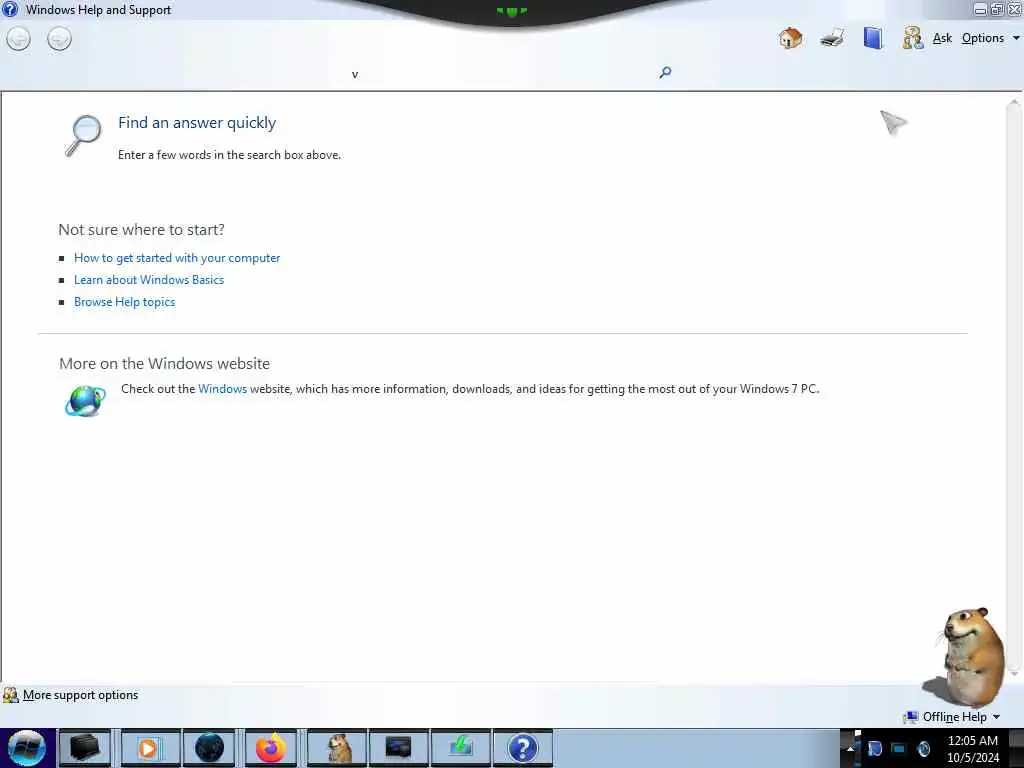Click the Not sure where to start? heading
Screen dimensions: 1024x768
(x=141, y=230)
